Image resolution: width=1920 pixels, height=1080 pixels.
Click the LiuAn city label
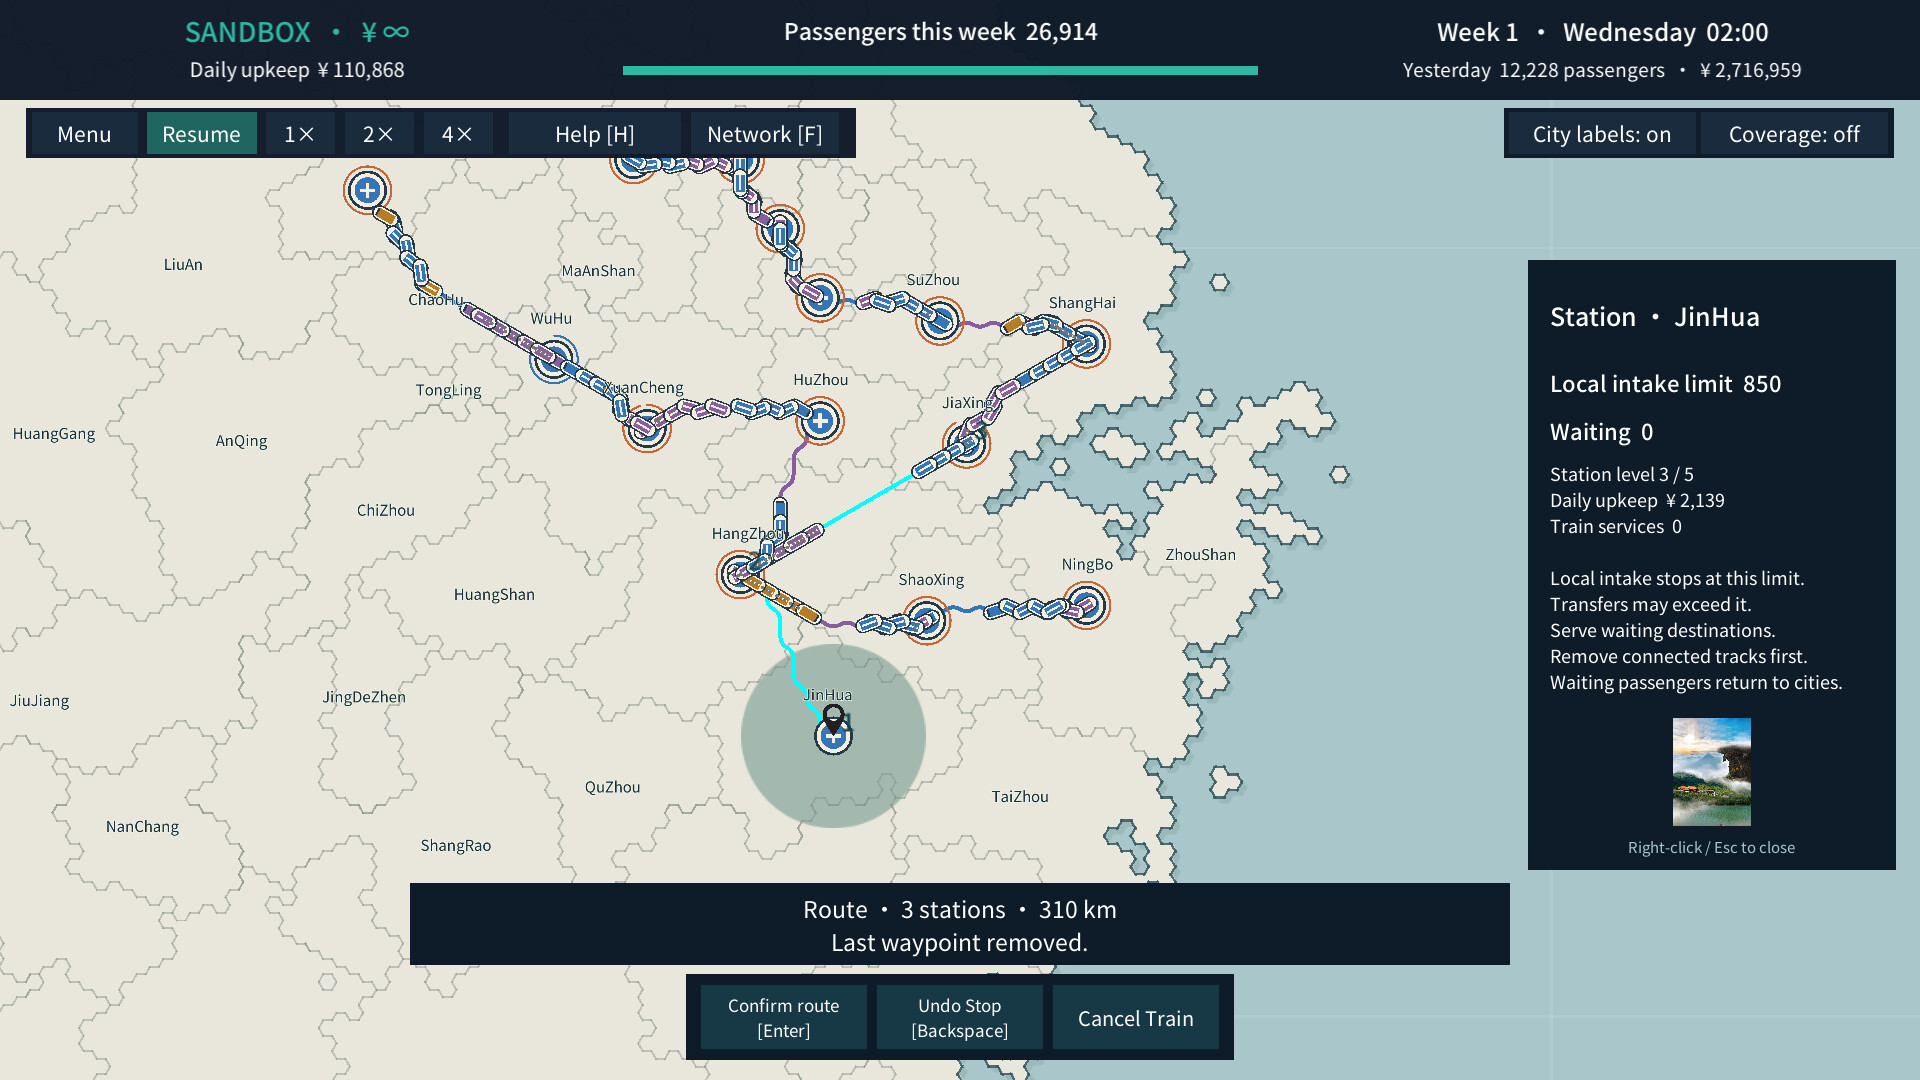click(x=183, y=265)
